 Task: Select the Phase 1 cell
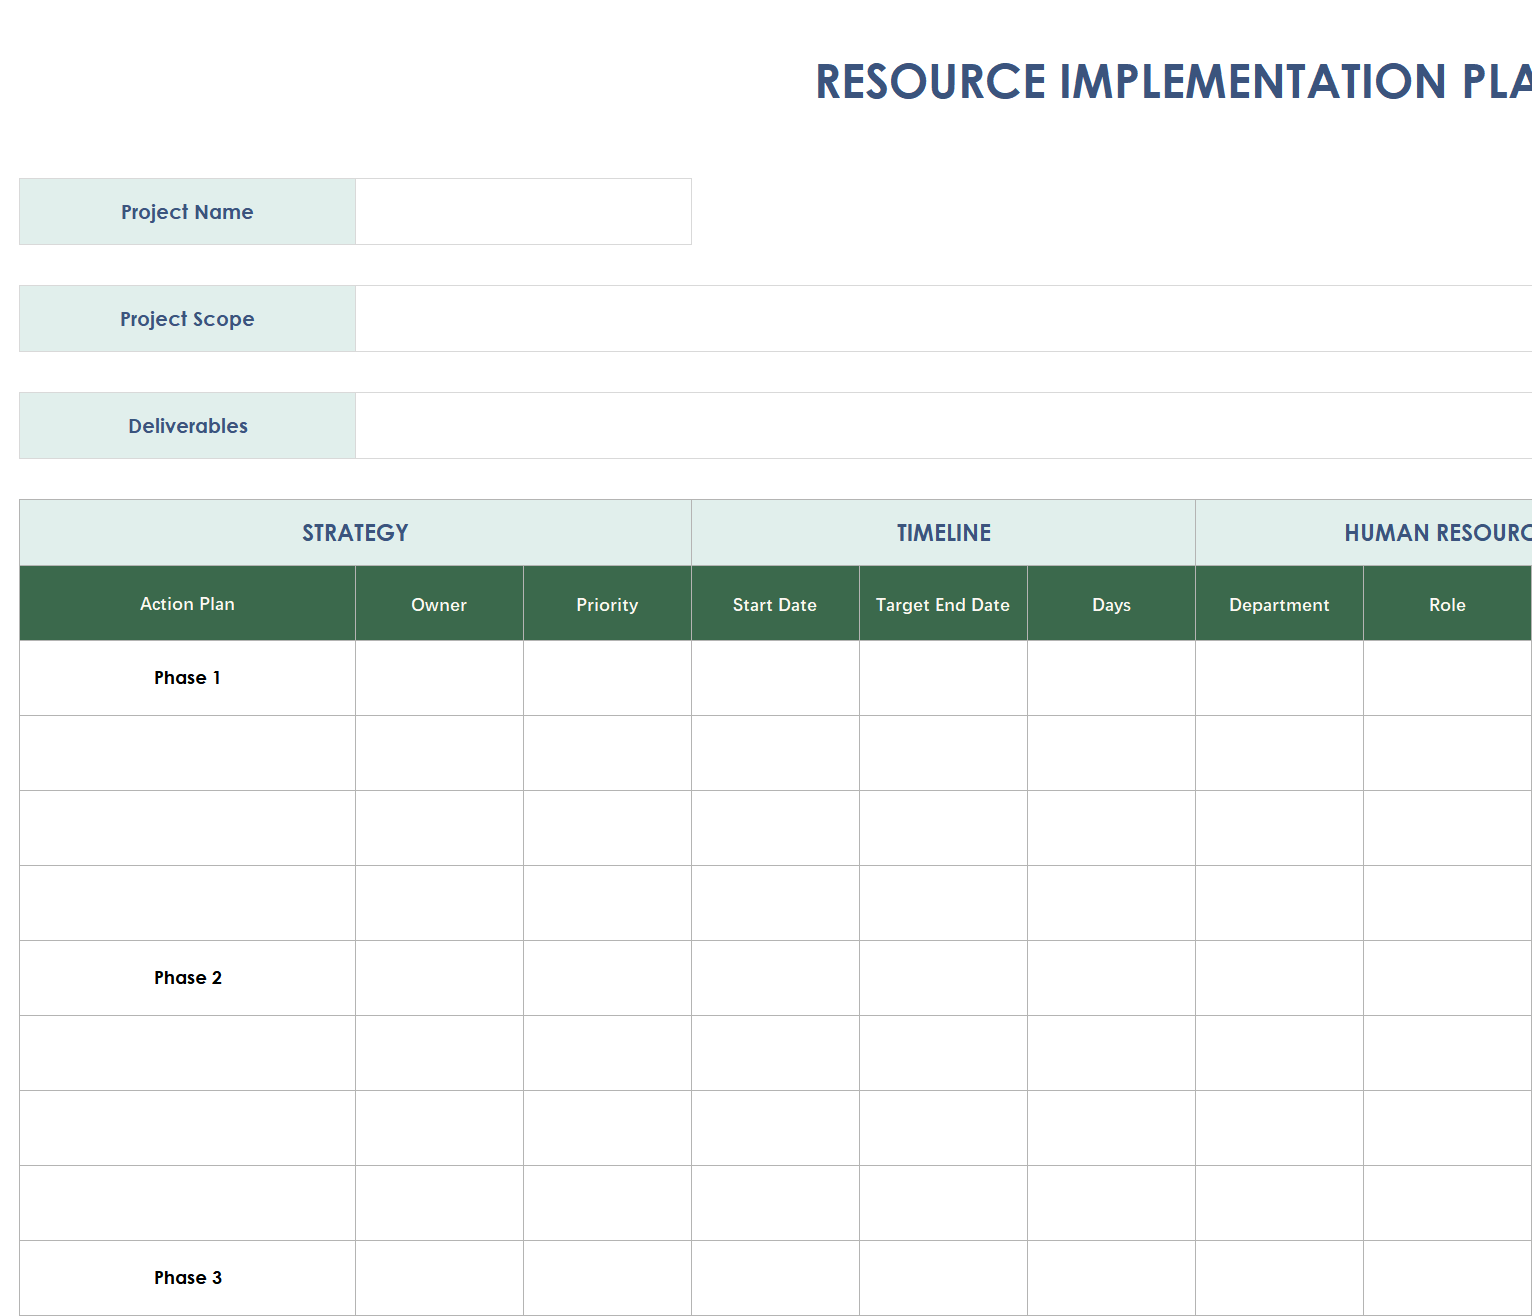pos(187,678)
